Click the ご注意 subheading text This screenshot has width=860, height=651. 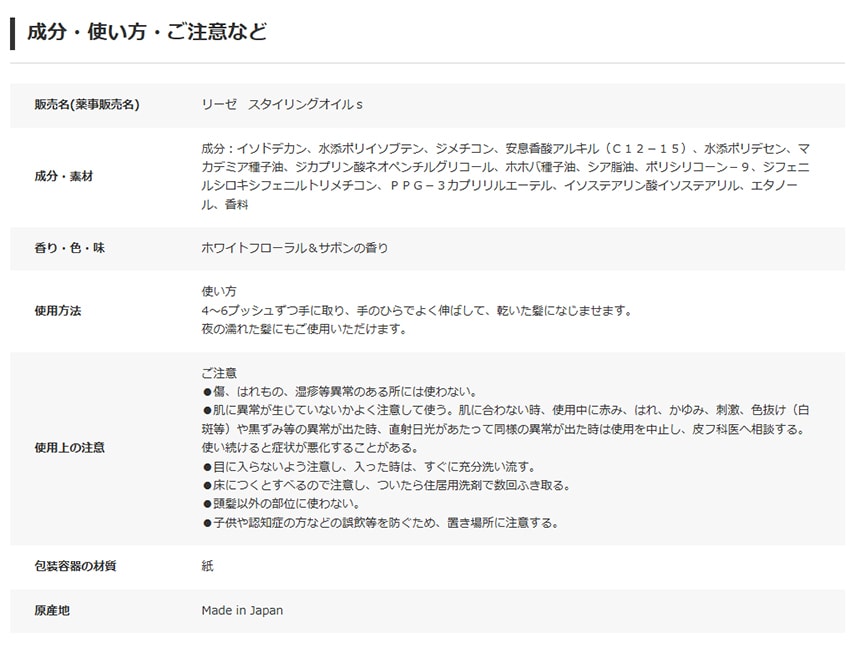pos(219,373)
